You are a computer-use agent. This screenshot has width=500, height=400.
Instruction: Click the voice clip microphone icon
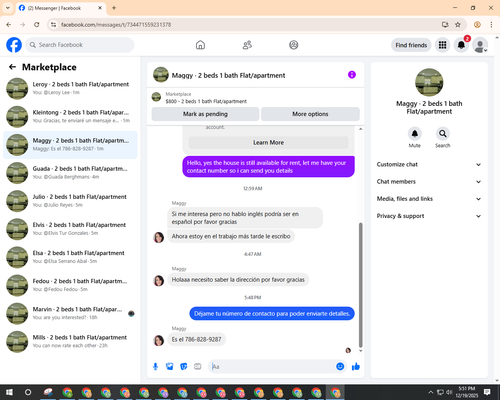(155, 367)
